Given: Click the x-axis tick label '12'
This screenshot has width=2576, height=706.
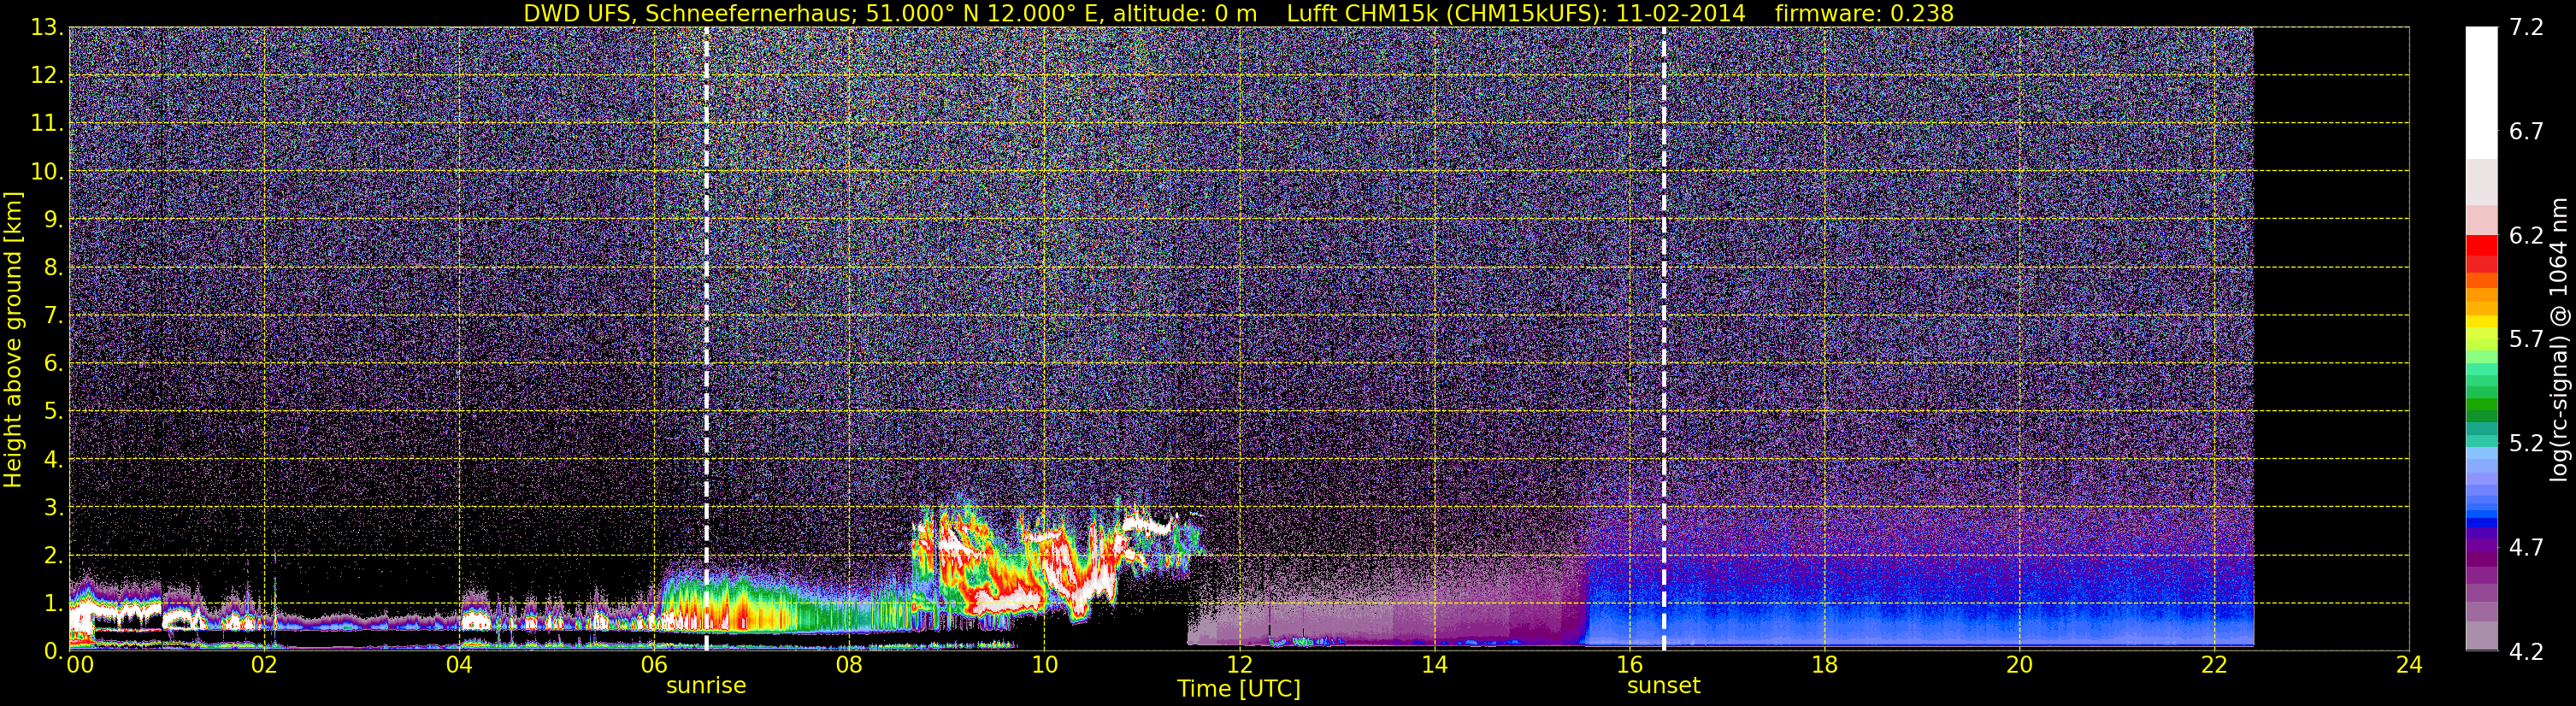Looking at the screenshot, I should (x=1239, y=665).
